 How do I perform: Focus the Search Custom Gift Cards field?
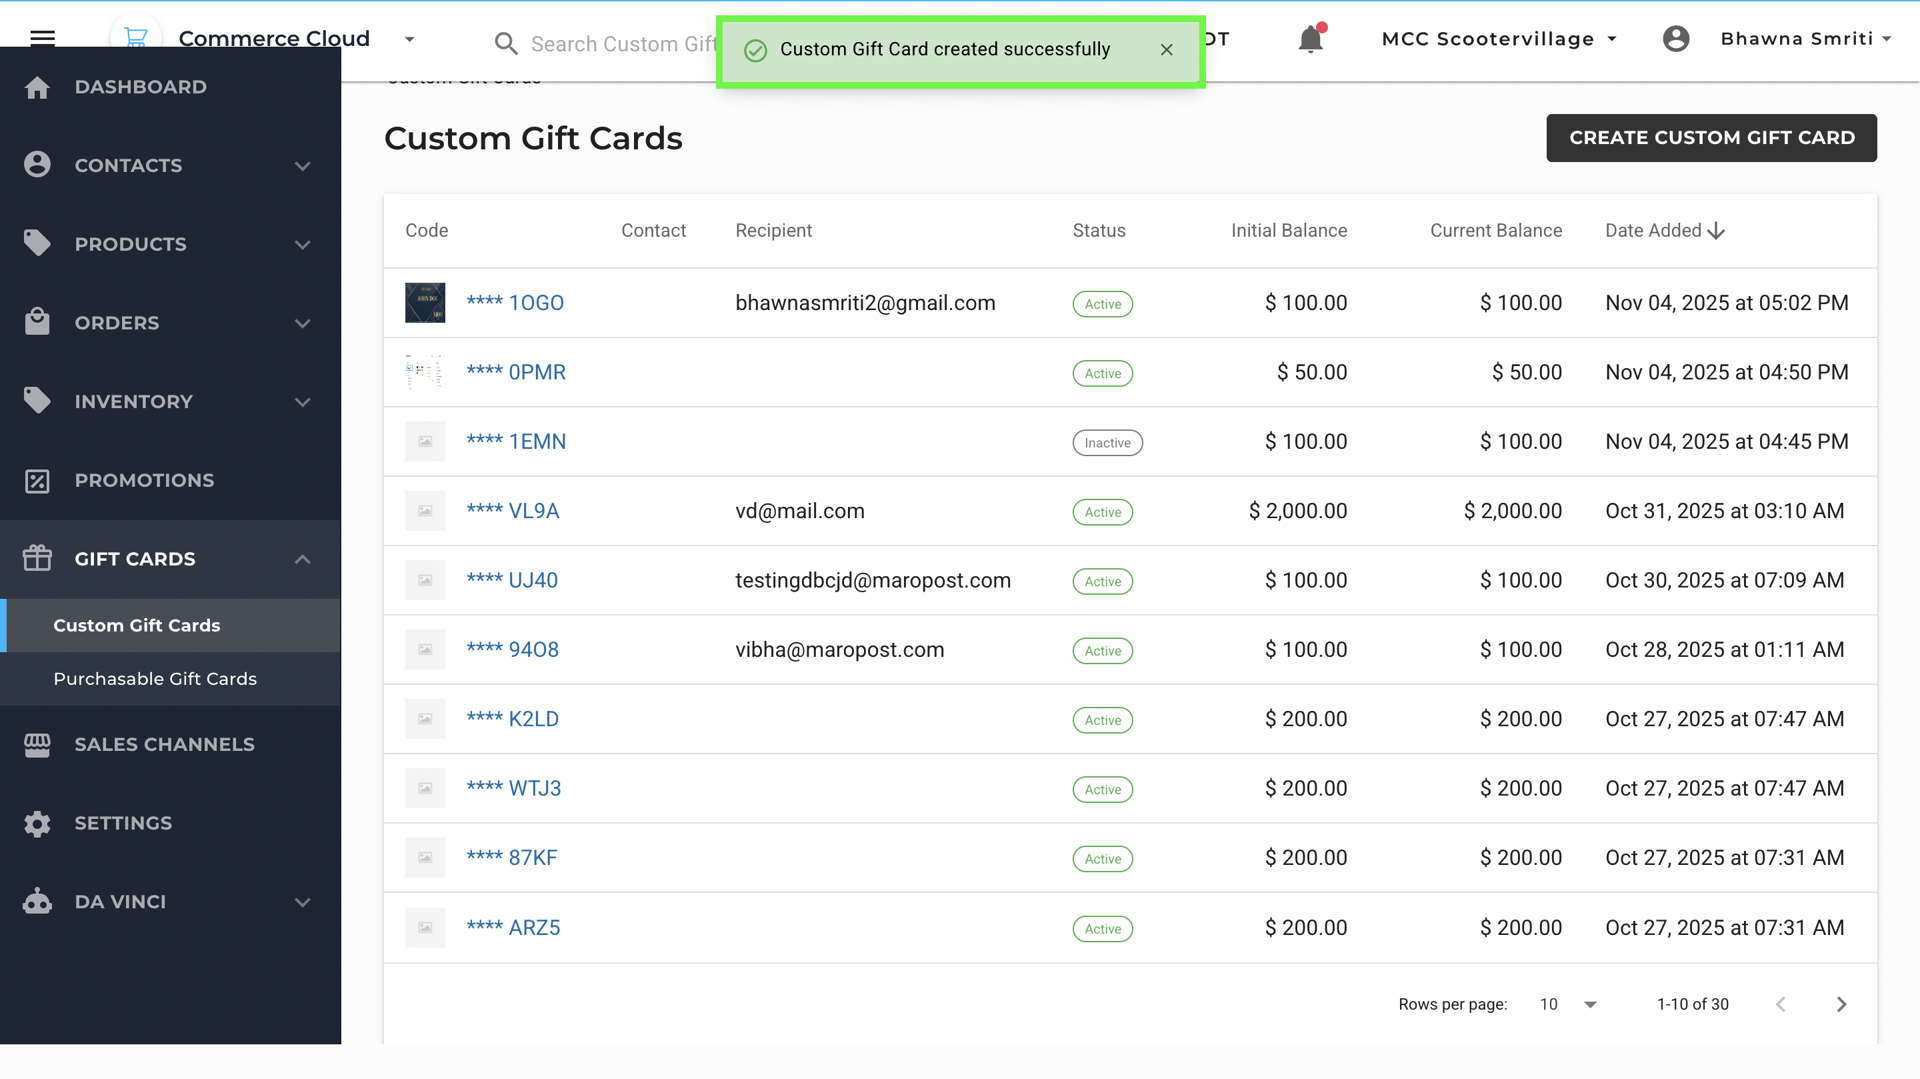tap(624, 44)
